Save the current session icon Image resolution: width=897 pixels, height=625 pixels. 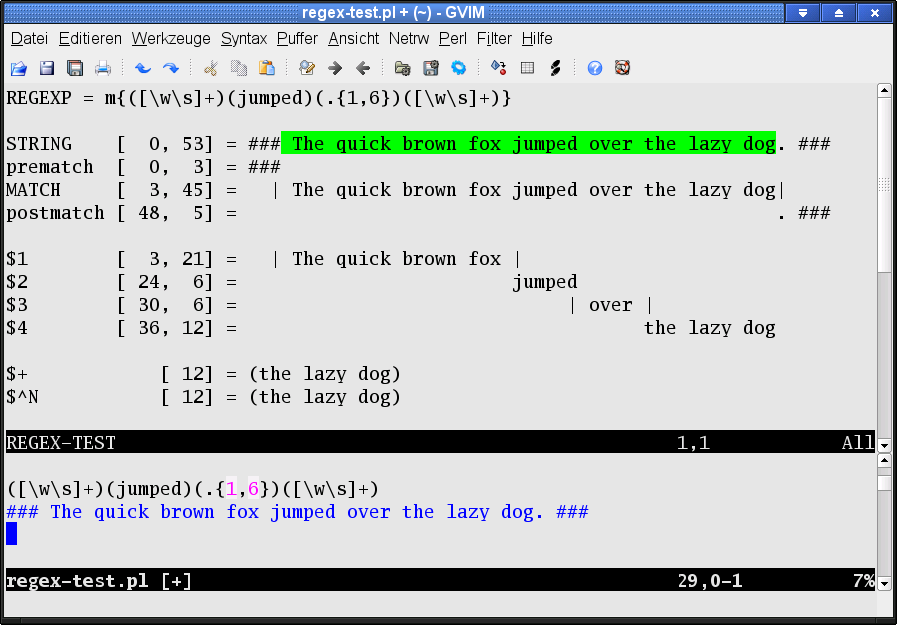[x=430, y=68]
